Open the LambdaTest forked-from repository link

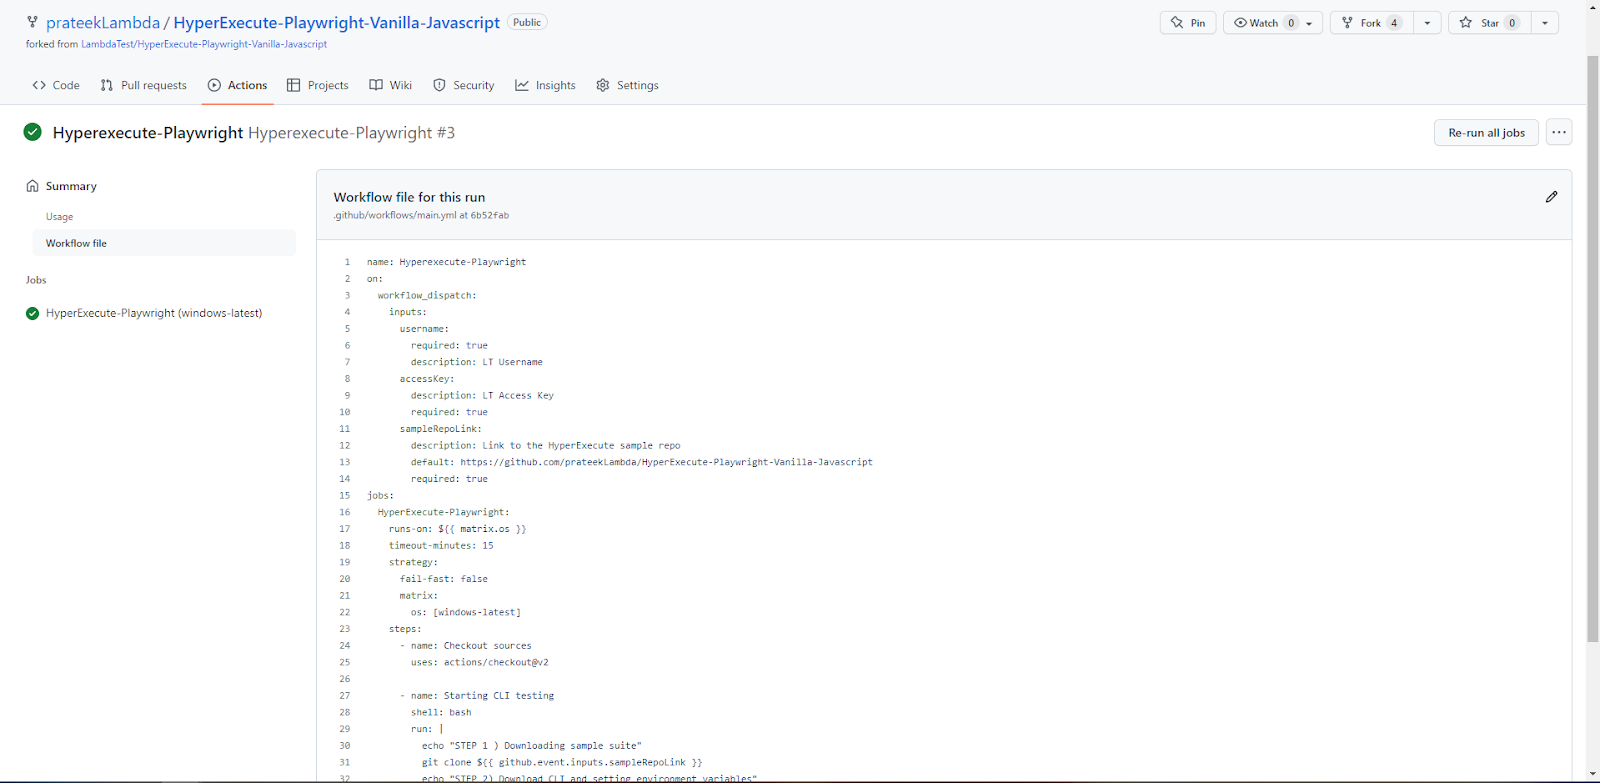pos(204,44)
